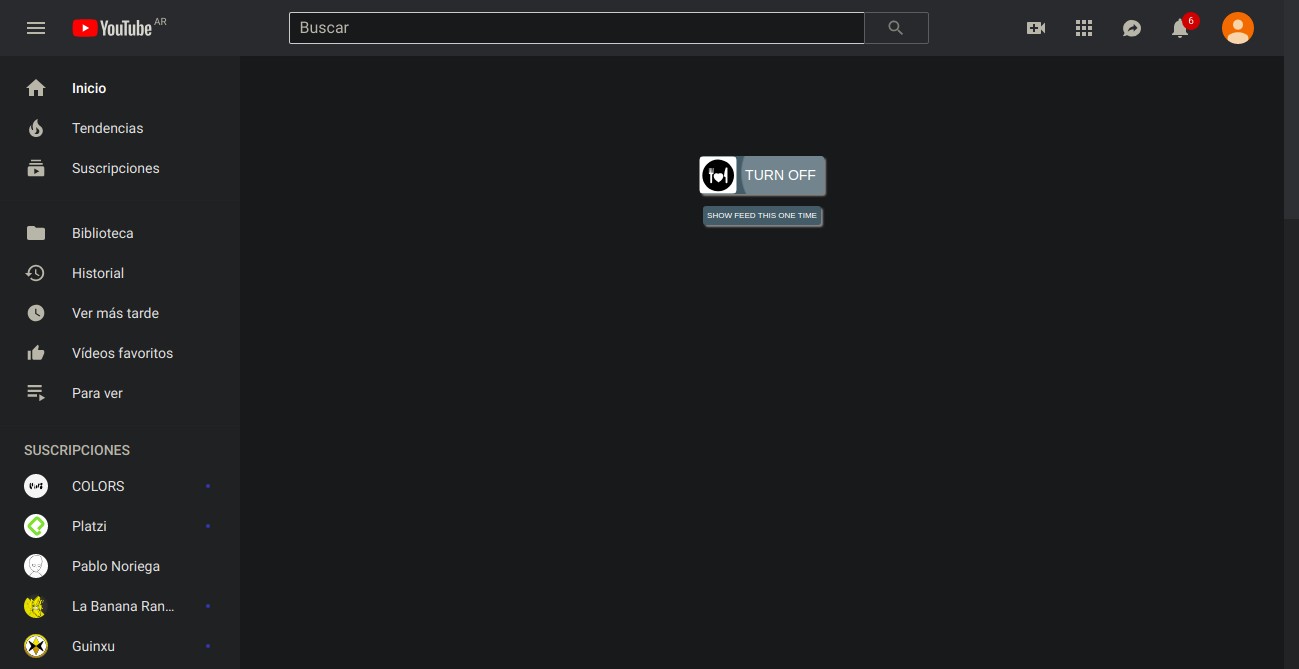This screenshot has height=669, width=1299.
Task: Click the COLORS channel avatar thumbnail
Action: point(36,486)
